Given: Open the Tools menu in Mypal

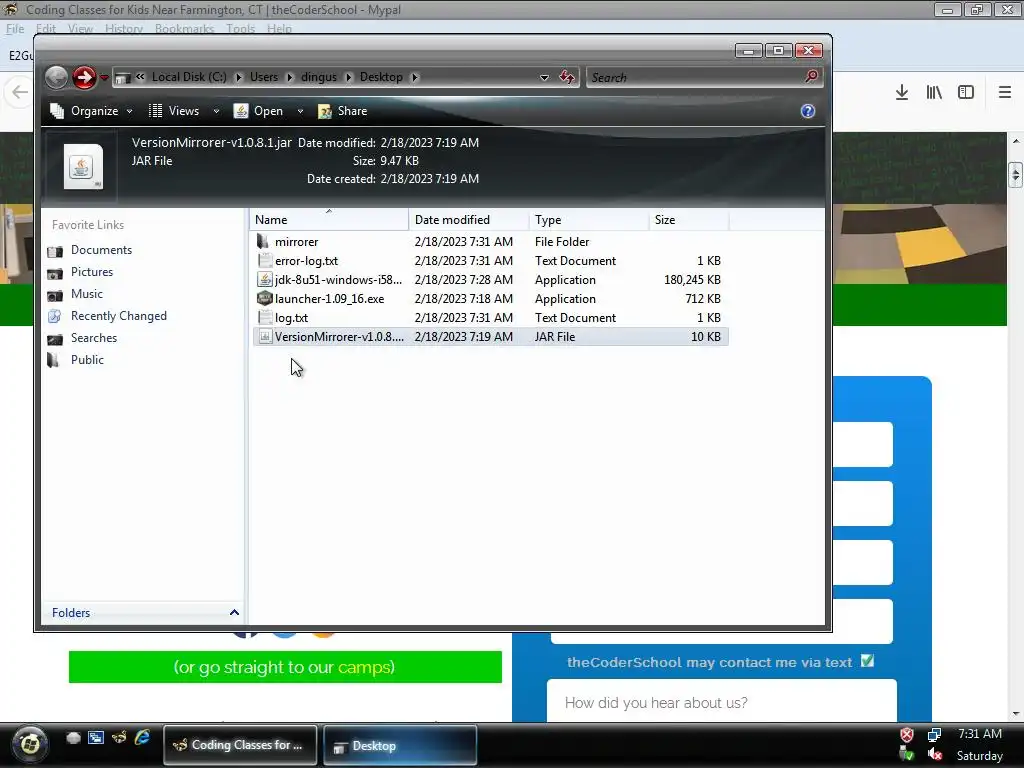Looking at the screenshot, I should click(x=240, y=29).
